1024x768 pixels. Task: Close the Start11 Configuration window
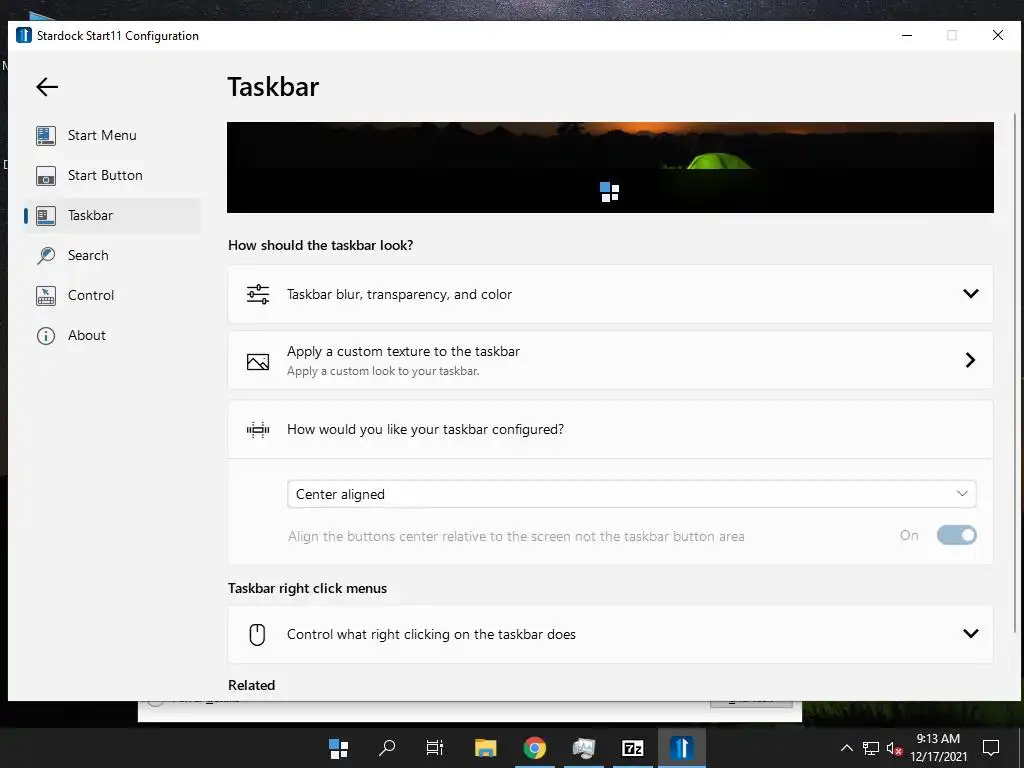(x=998, y=35)
